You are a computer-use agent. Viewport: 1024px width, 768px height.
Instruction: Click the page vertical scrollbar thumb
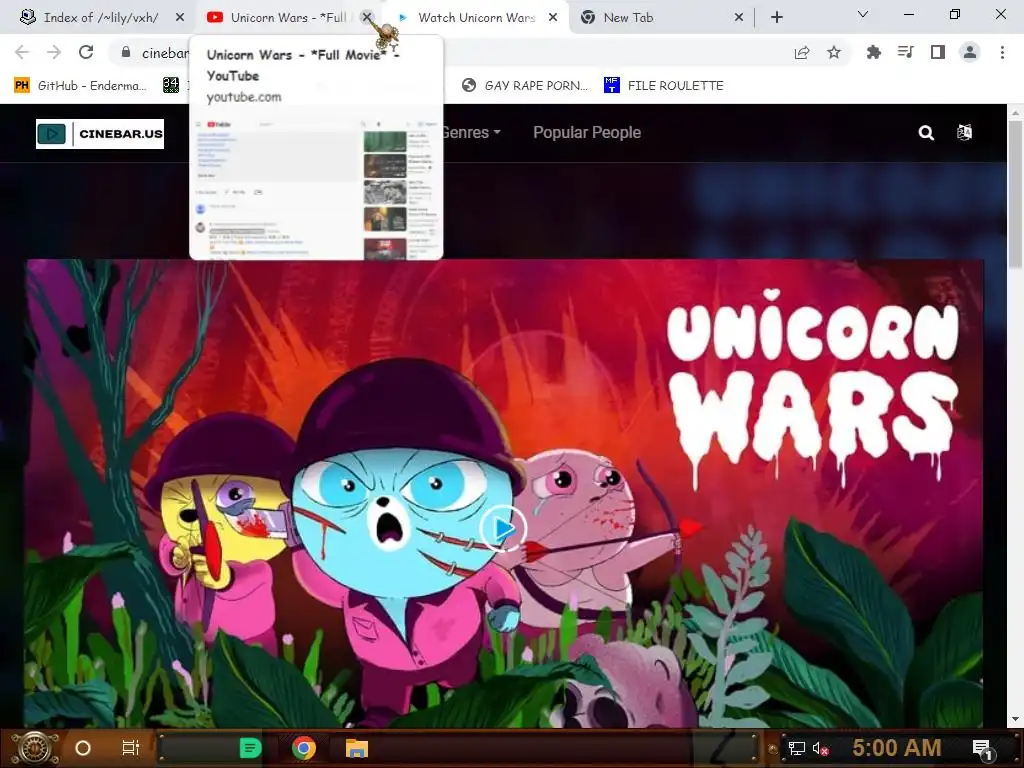pyautogui.click(x=1014, y=195)
